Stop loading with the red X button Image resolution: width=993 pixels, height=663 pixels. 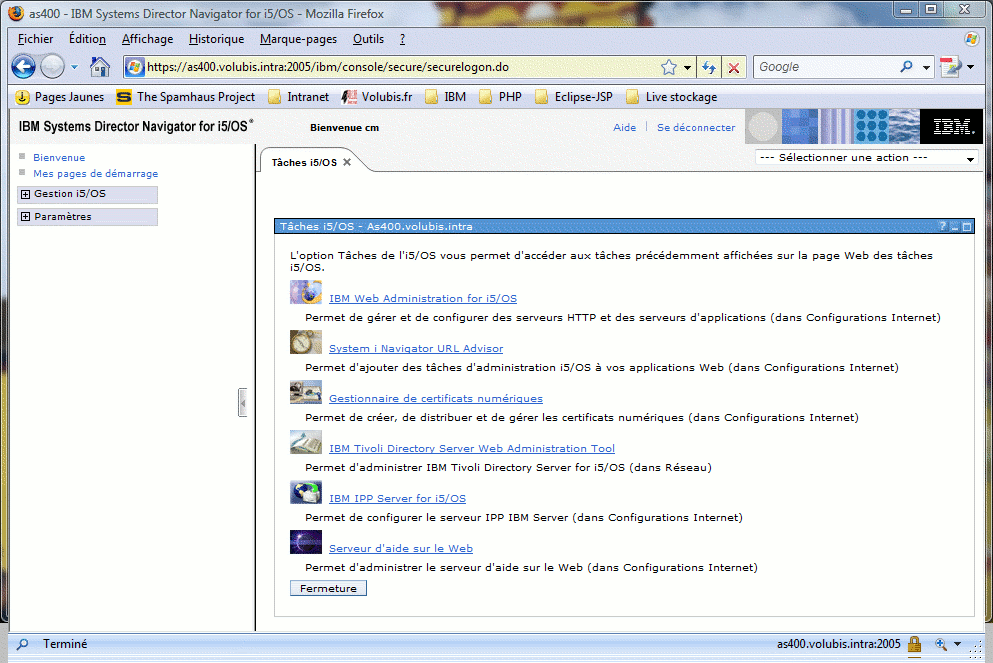[x=733, y=67]
